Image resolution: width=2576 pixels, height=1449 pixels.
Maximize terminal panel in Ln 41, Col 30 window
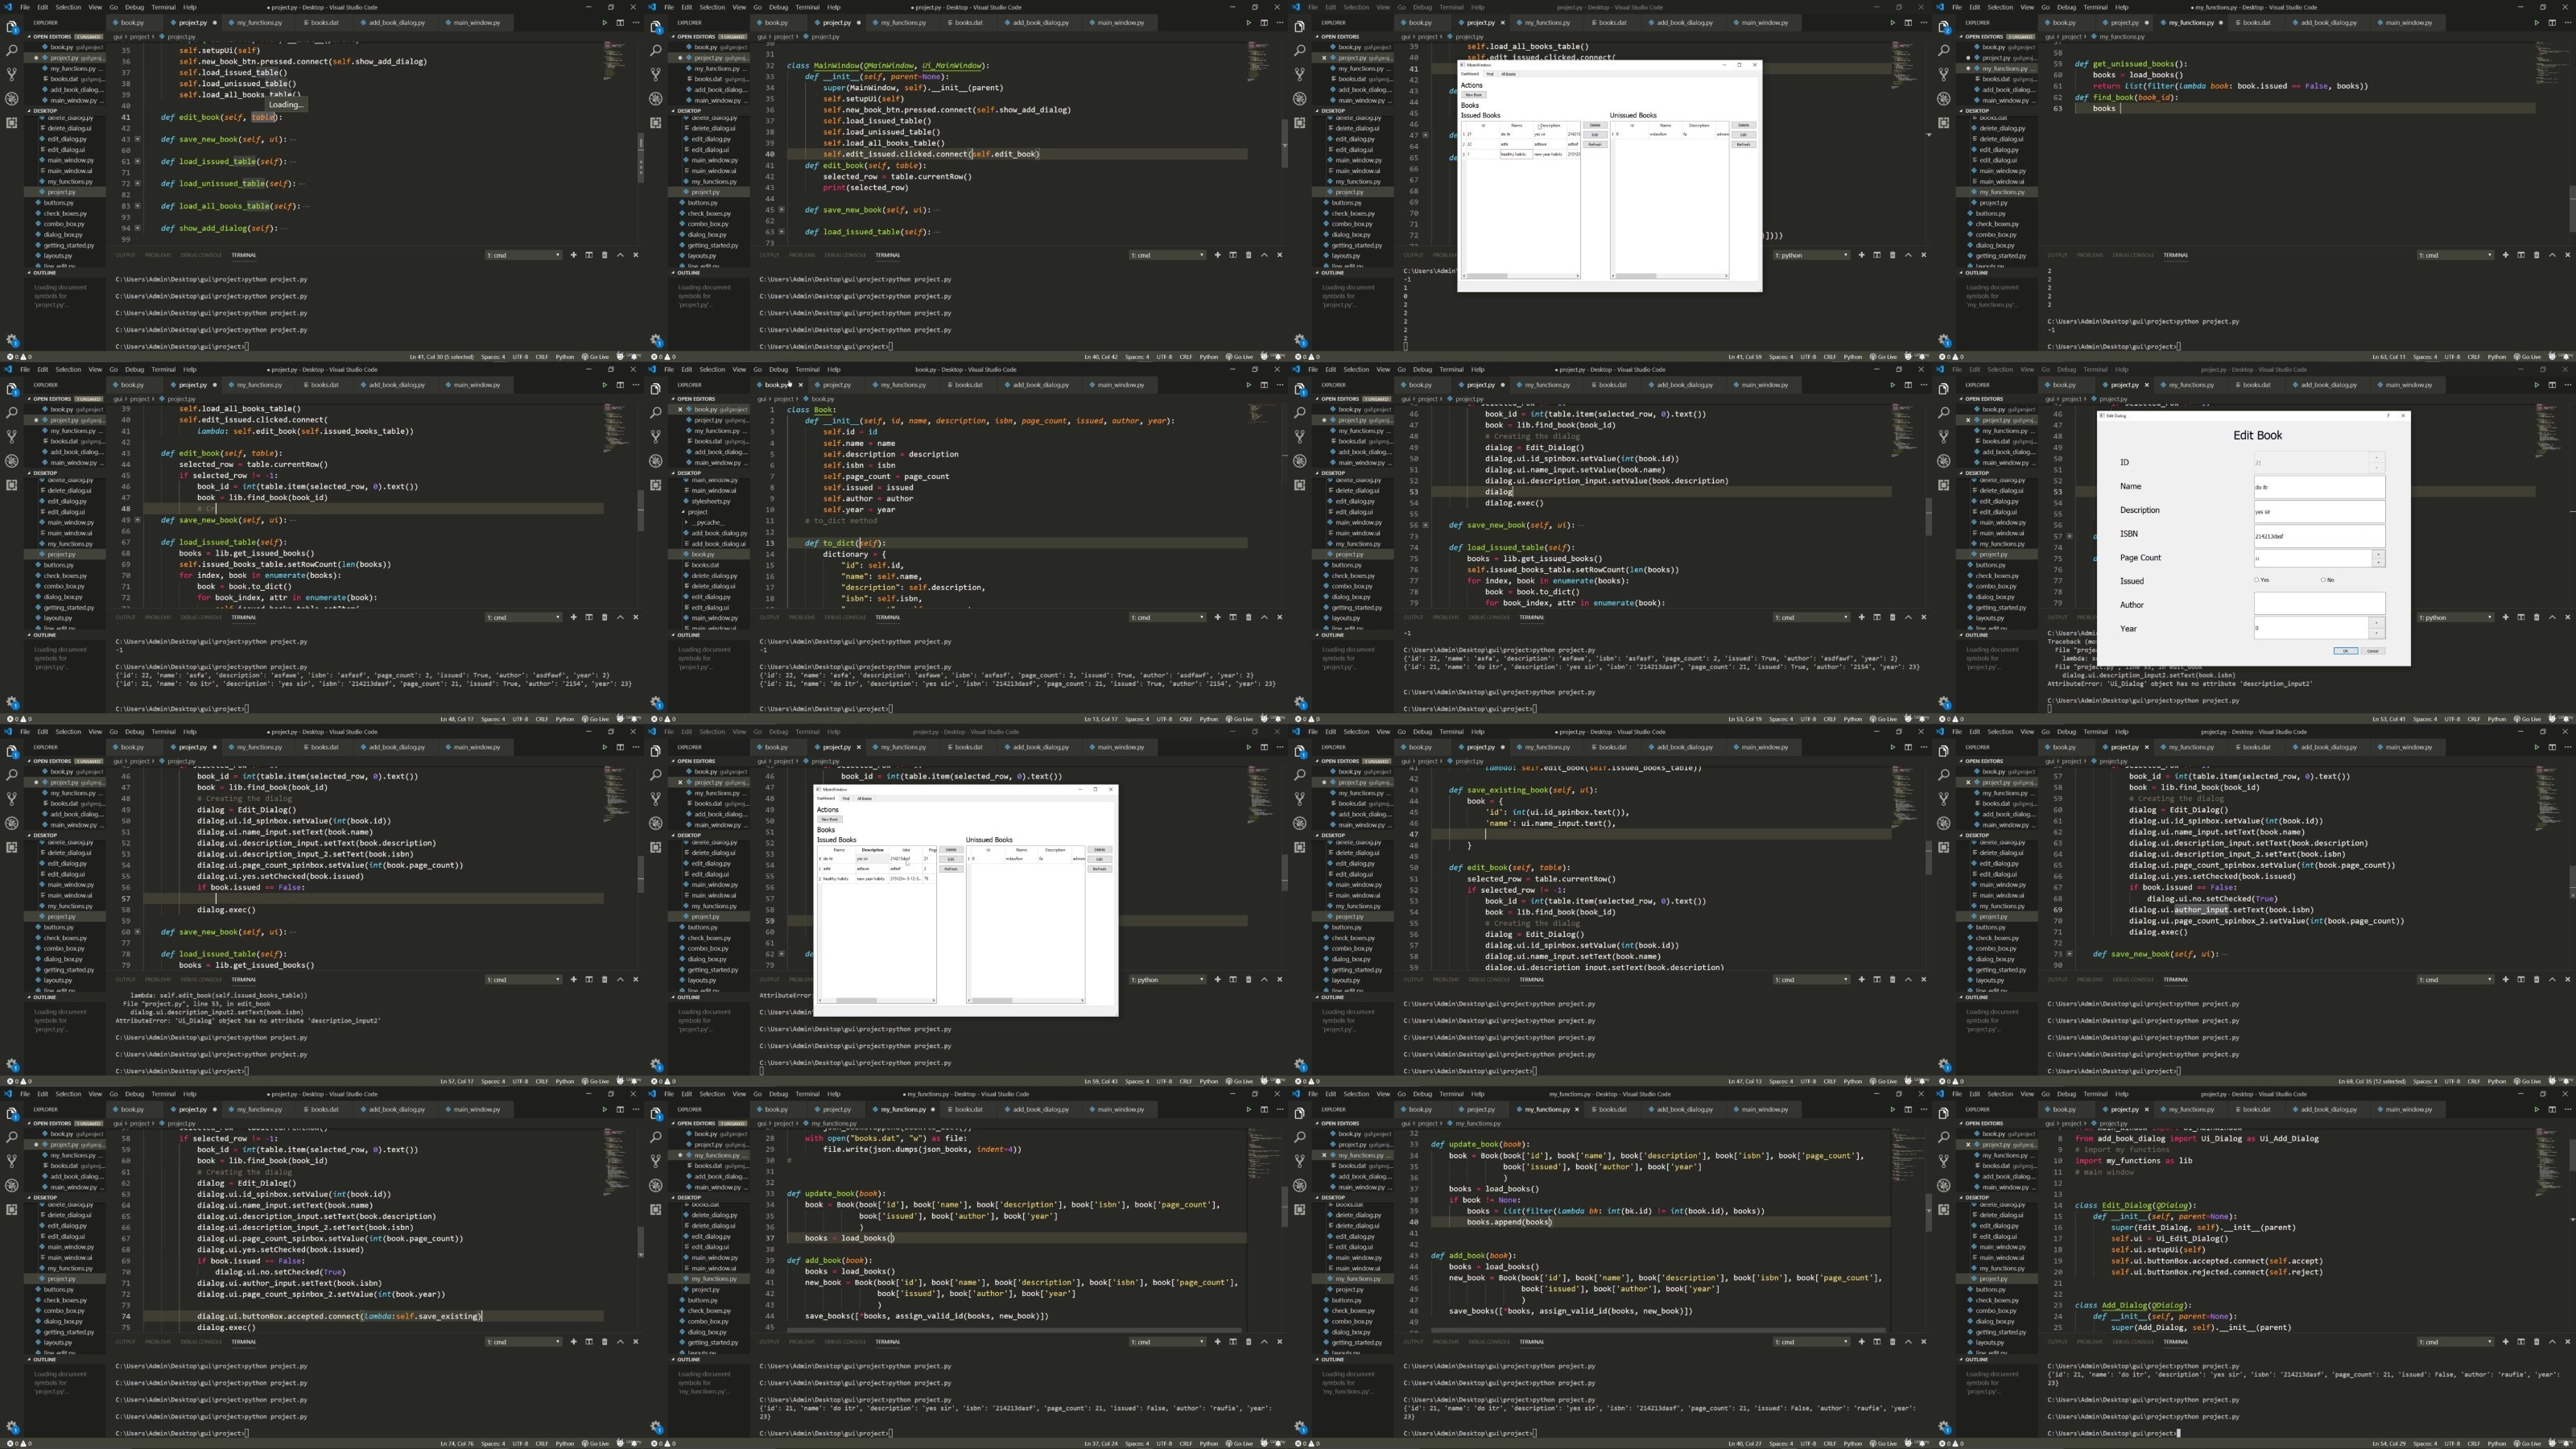coord(620,255)
